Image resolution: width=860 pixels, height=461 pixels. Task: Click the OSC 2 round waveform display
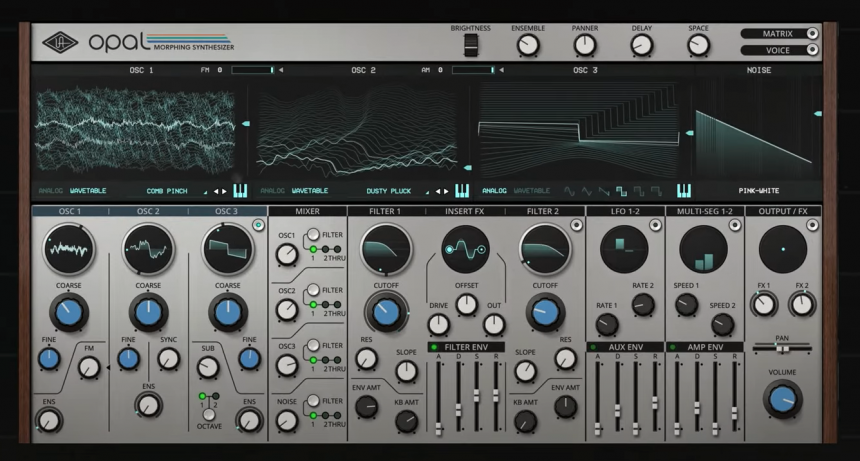tap(148, 249)
